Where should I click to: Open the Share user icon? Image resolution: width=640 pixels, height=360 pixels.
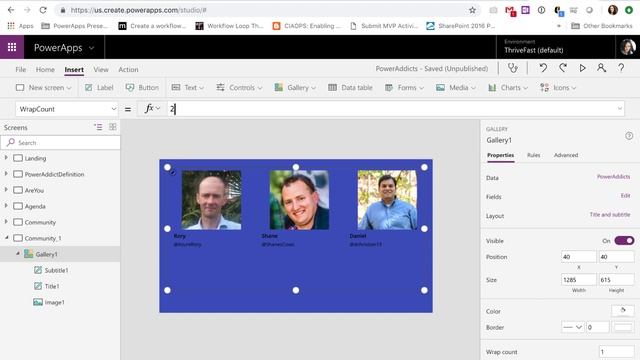(x=601, y=68)
